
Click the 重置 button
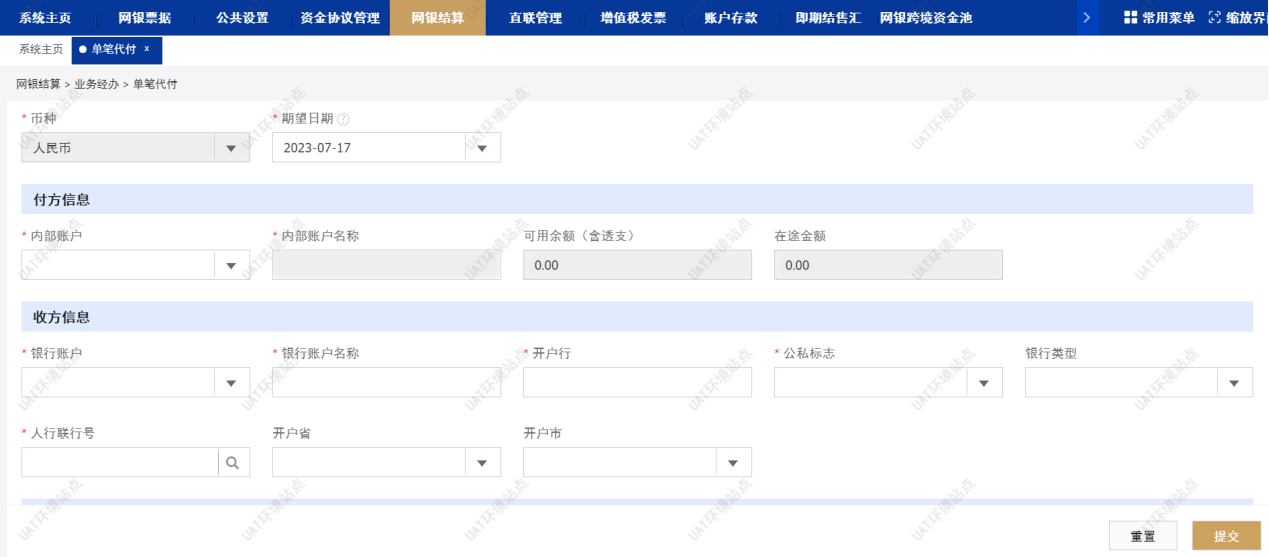1143,536
